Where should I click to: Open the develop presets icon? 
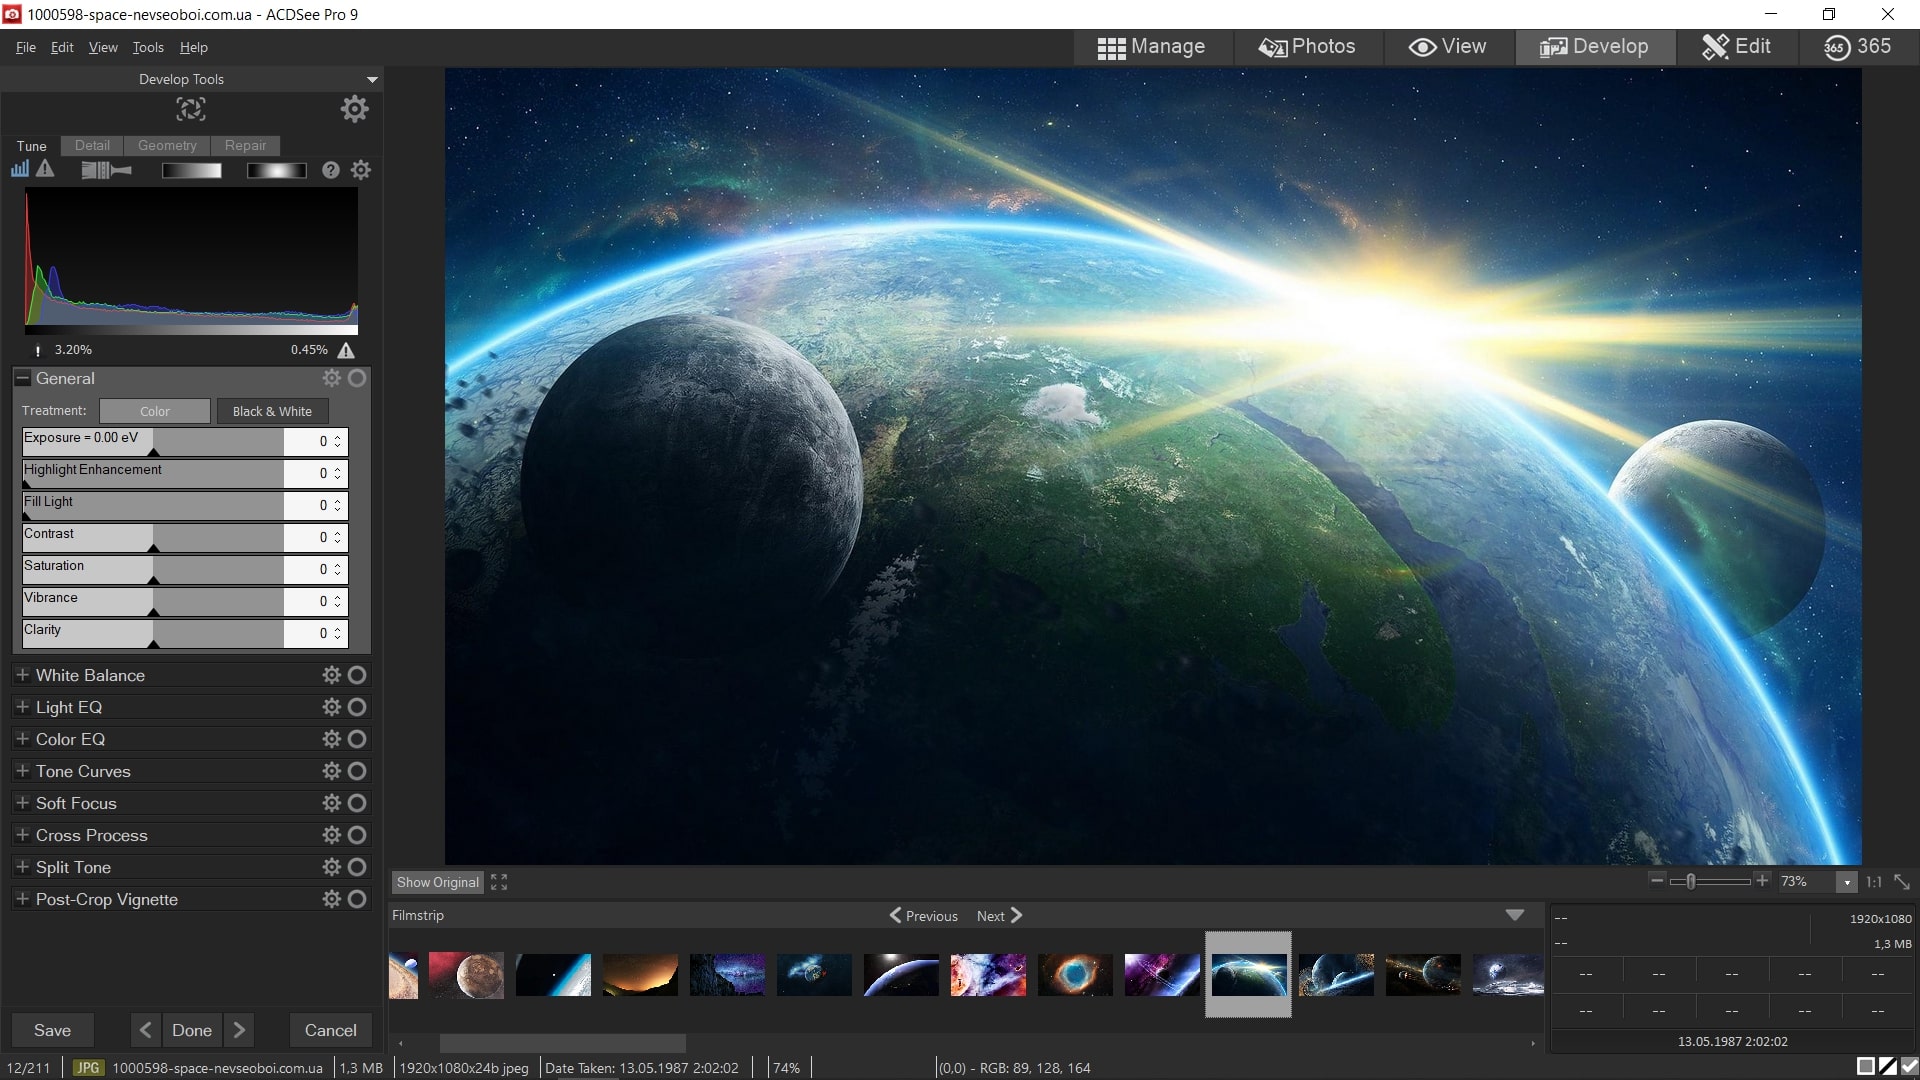(191, 109)
